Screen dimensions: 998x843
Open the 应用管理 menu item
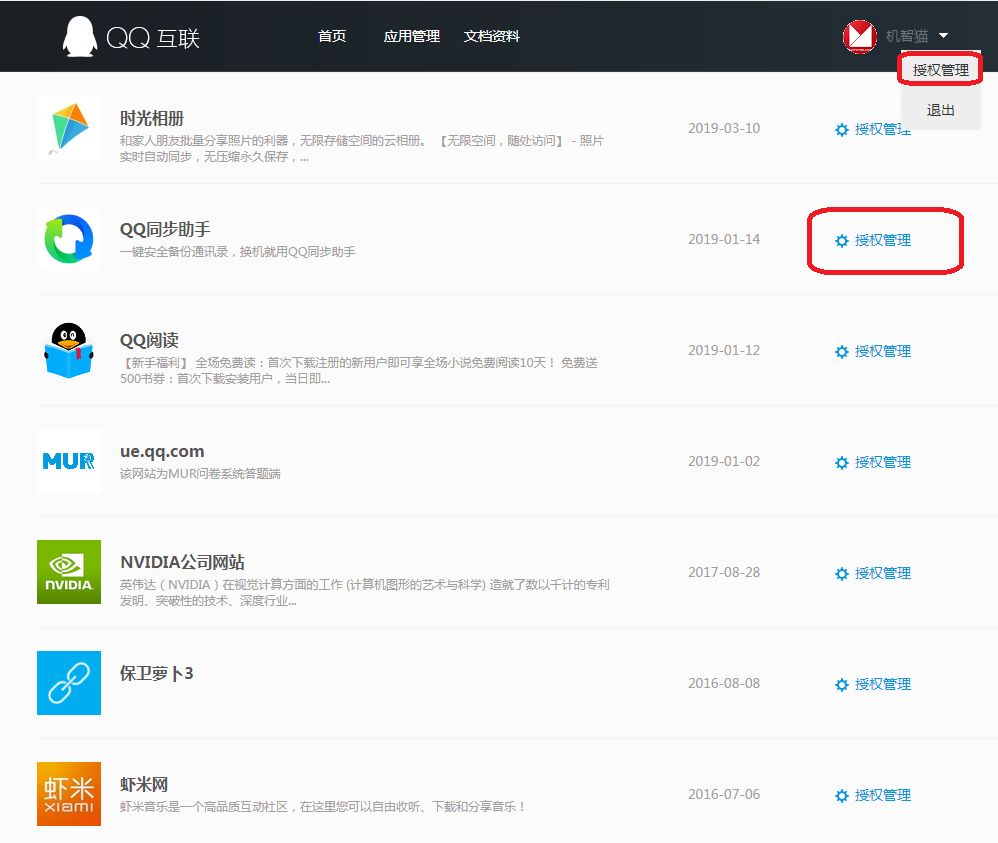coord(411,35)
